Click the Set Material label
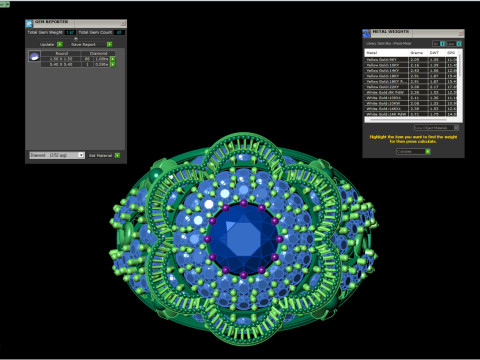 click(x=100, y=155)
